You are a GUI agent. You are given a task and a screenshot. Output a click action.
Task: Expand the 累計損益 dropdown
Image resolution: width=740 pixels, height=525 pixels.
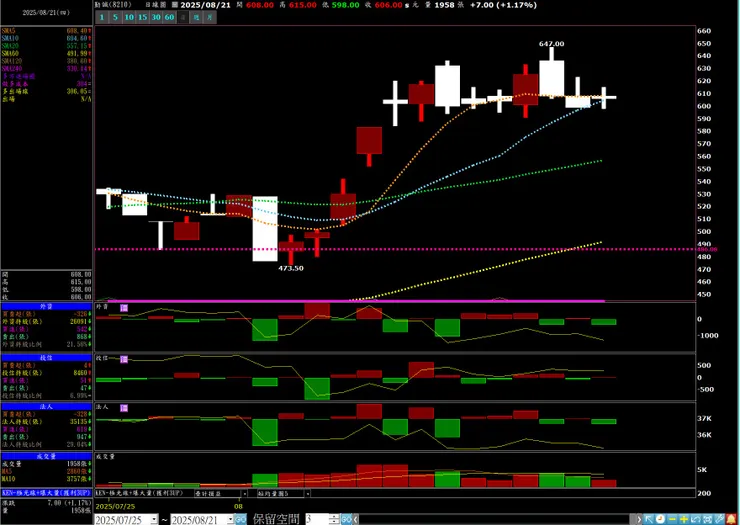click(244, 493)
